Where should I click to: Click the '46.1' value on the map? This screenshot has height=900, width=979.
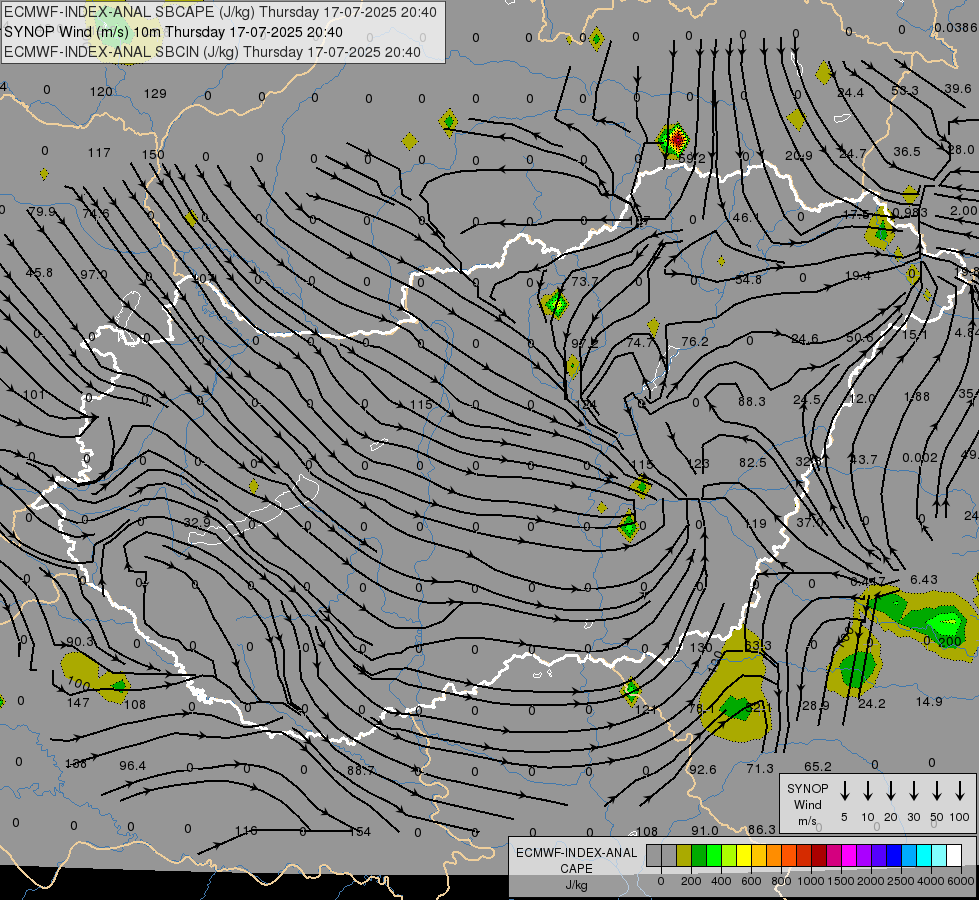pos(745,218)
